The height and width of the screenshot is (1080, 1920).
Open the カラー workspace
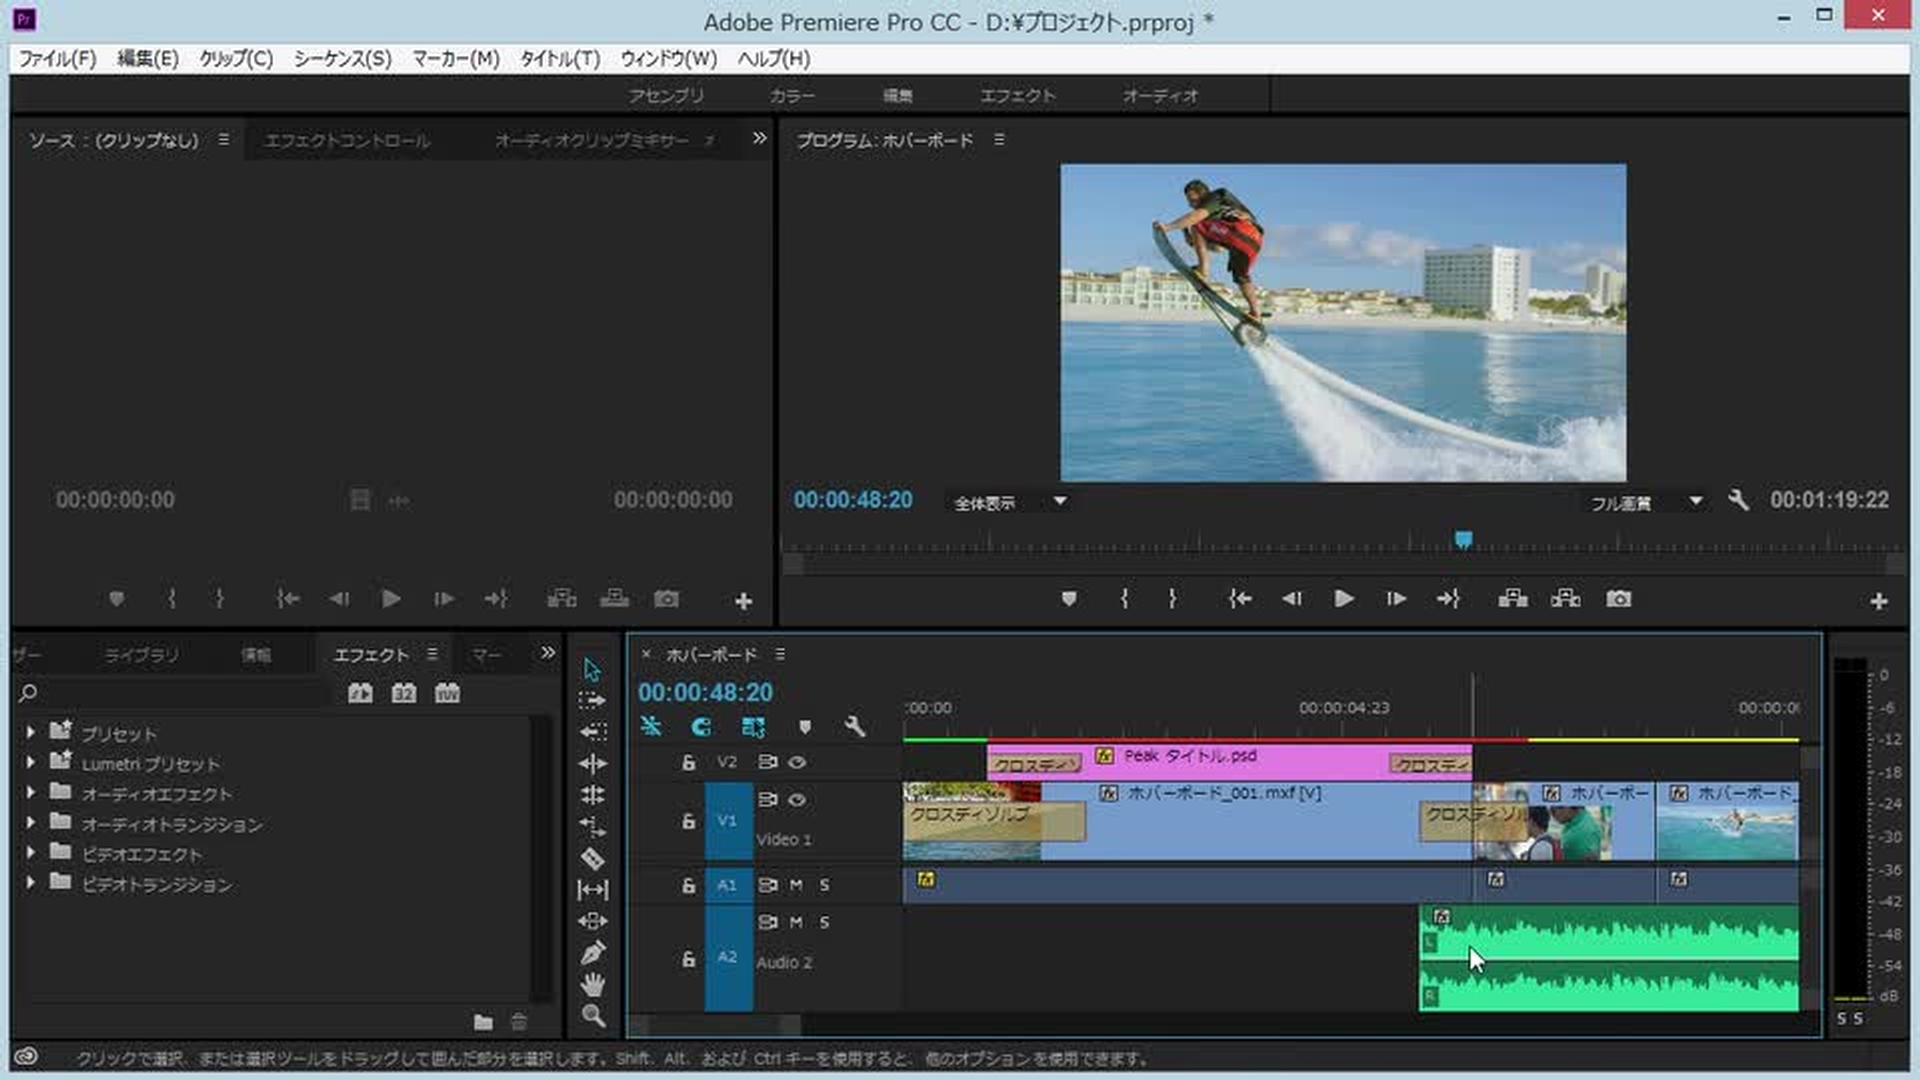791,96
